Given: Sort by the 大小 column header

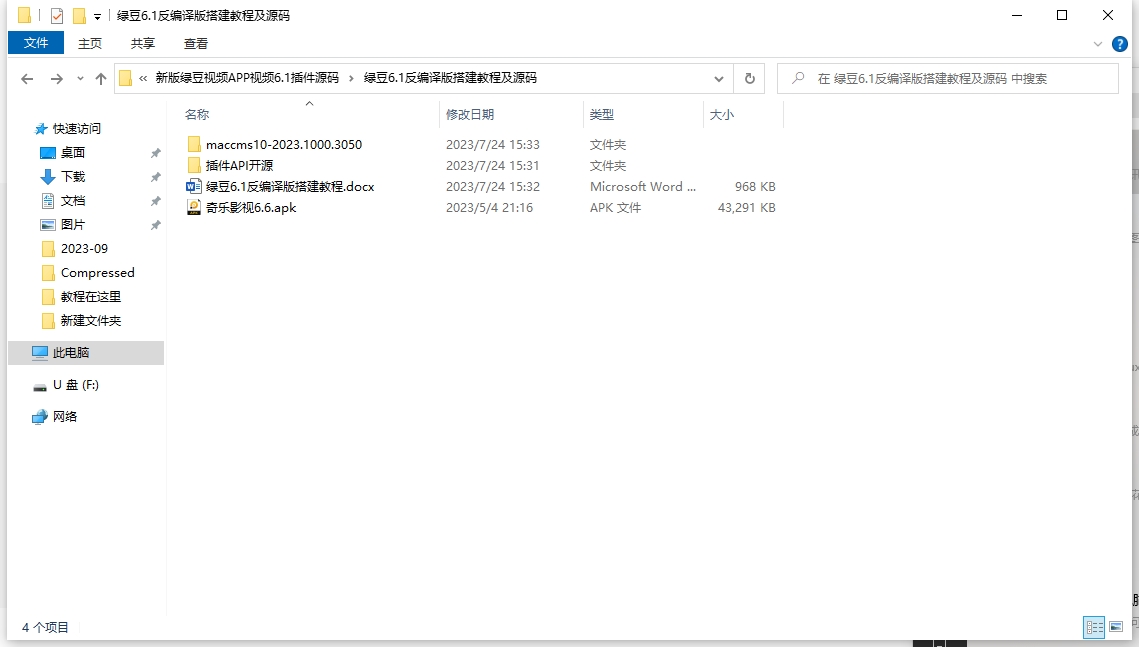Looking at the screenshot, I should (x=721, y=114).
